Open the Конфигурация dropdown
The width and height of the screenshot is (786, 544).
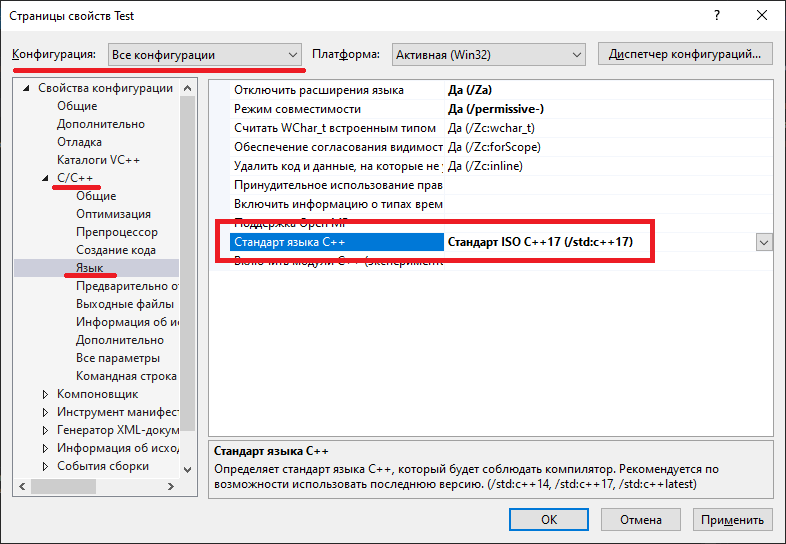205,55
